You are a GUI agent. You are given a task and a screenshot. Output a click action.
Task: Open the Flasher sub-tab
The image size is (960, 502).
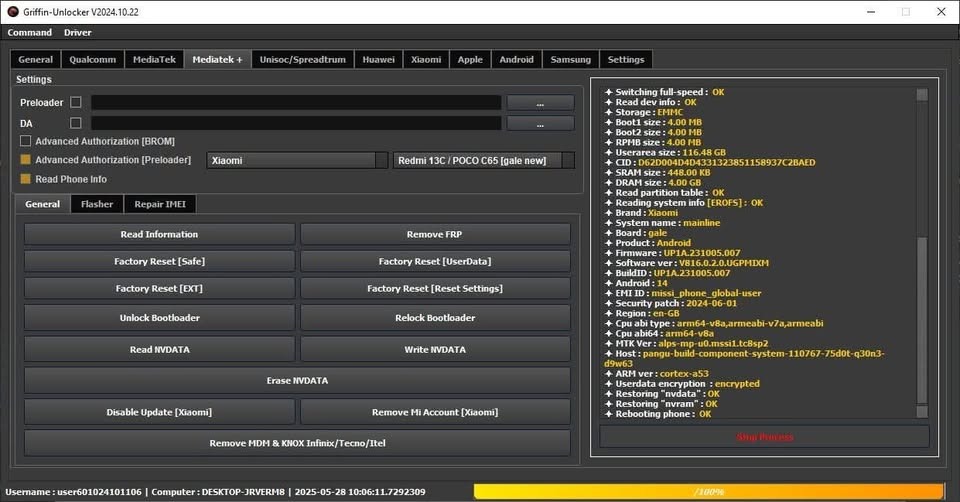(x=97, y=204)
